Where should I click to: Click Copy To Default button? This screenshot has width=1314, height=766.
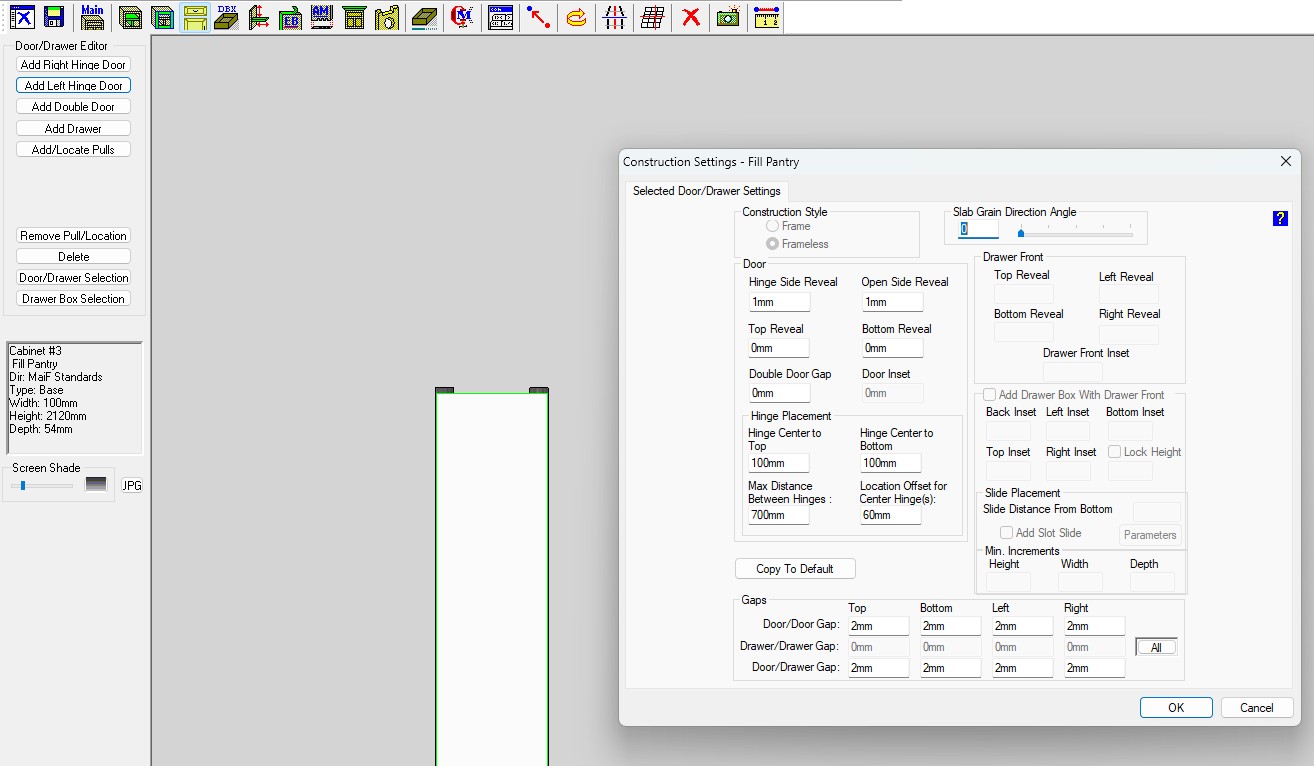(x=795, y=569)
